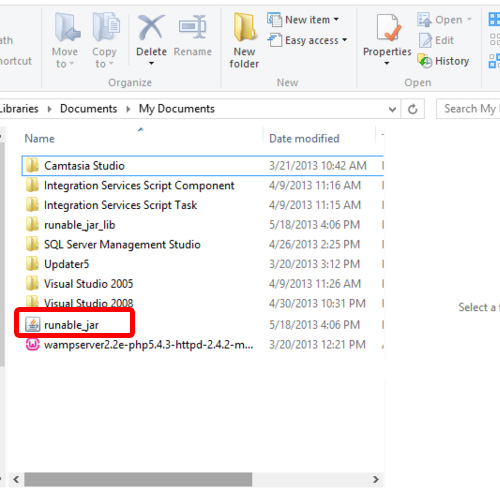Click the pink wampserver file icon

33,344
